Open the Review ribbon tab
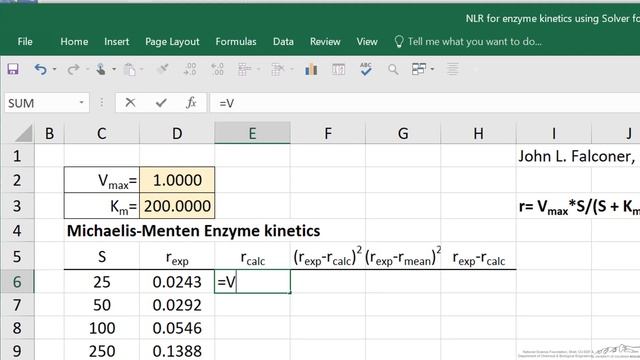 325,42
